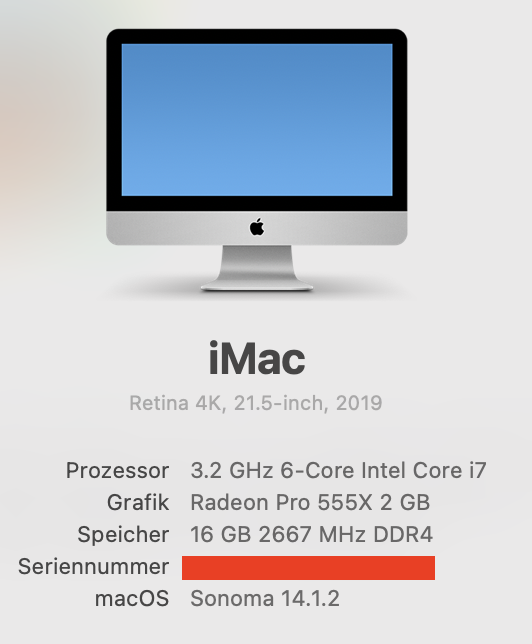Click the year 2019 in the model subtitle
532x644 pixels.
(x=359, y=403)
